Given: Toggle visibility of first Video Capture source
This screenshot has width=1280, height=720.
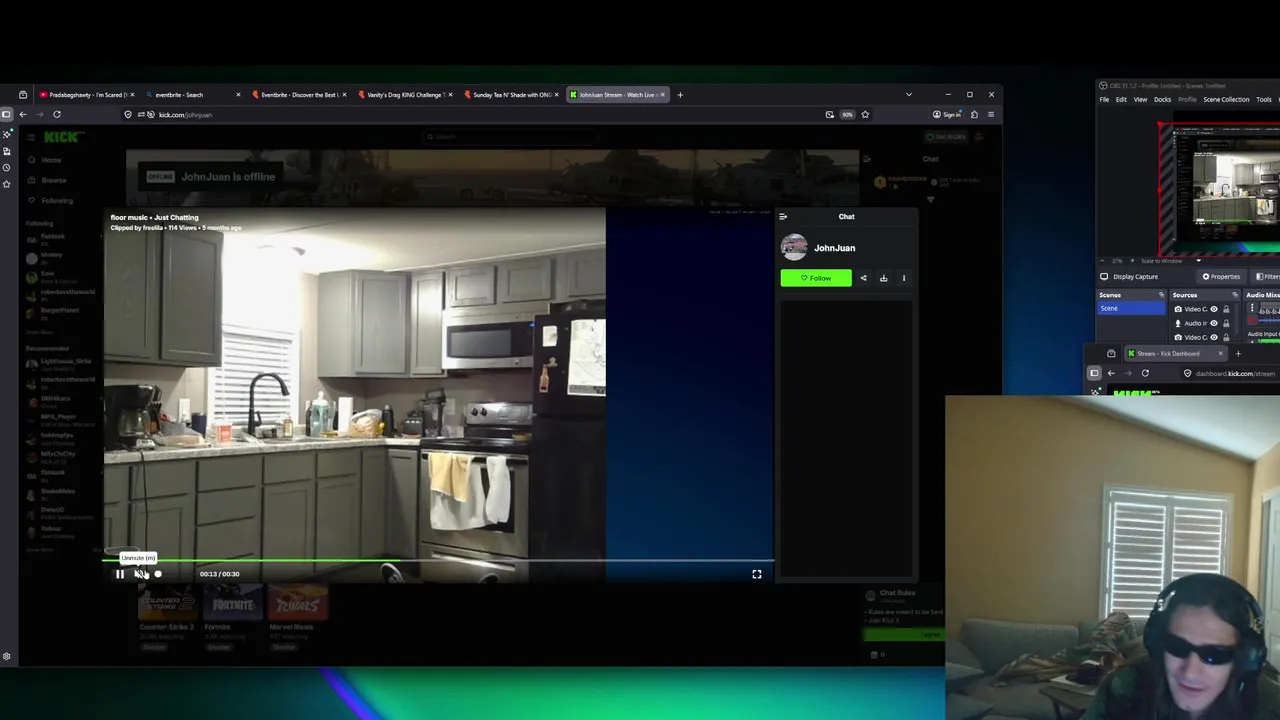Looking at the screenshot, I should 1214,309.
